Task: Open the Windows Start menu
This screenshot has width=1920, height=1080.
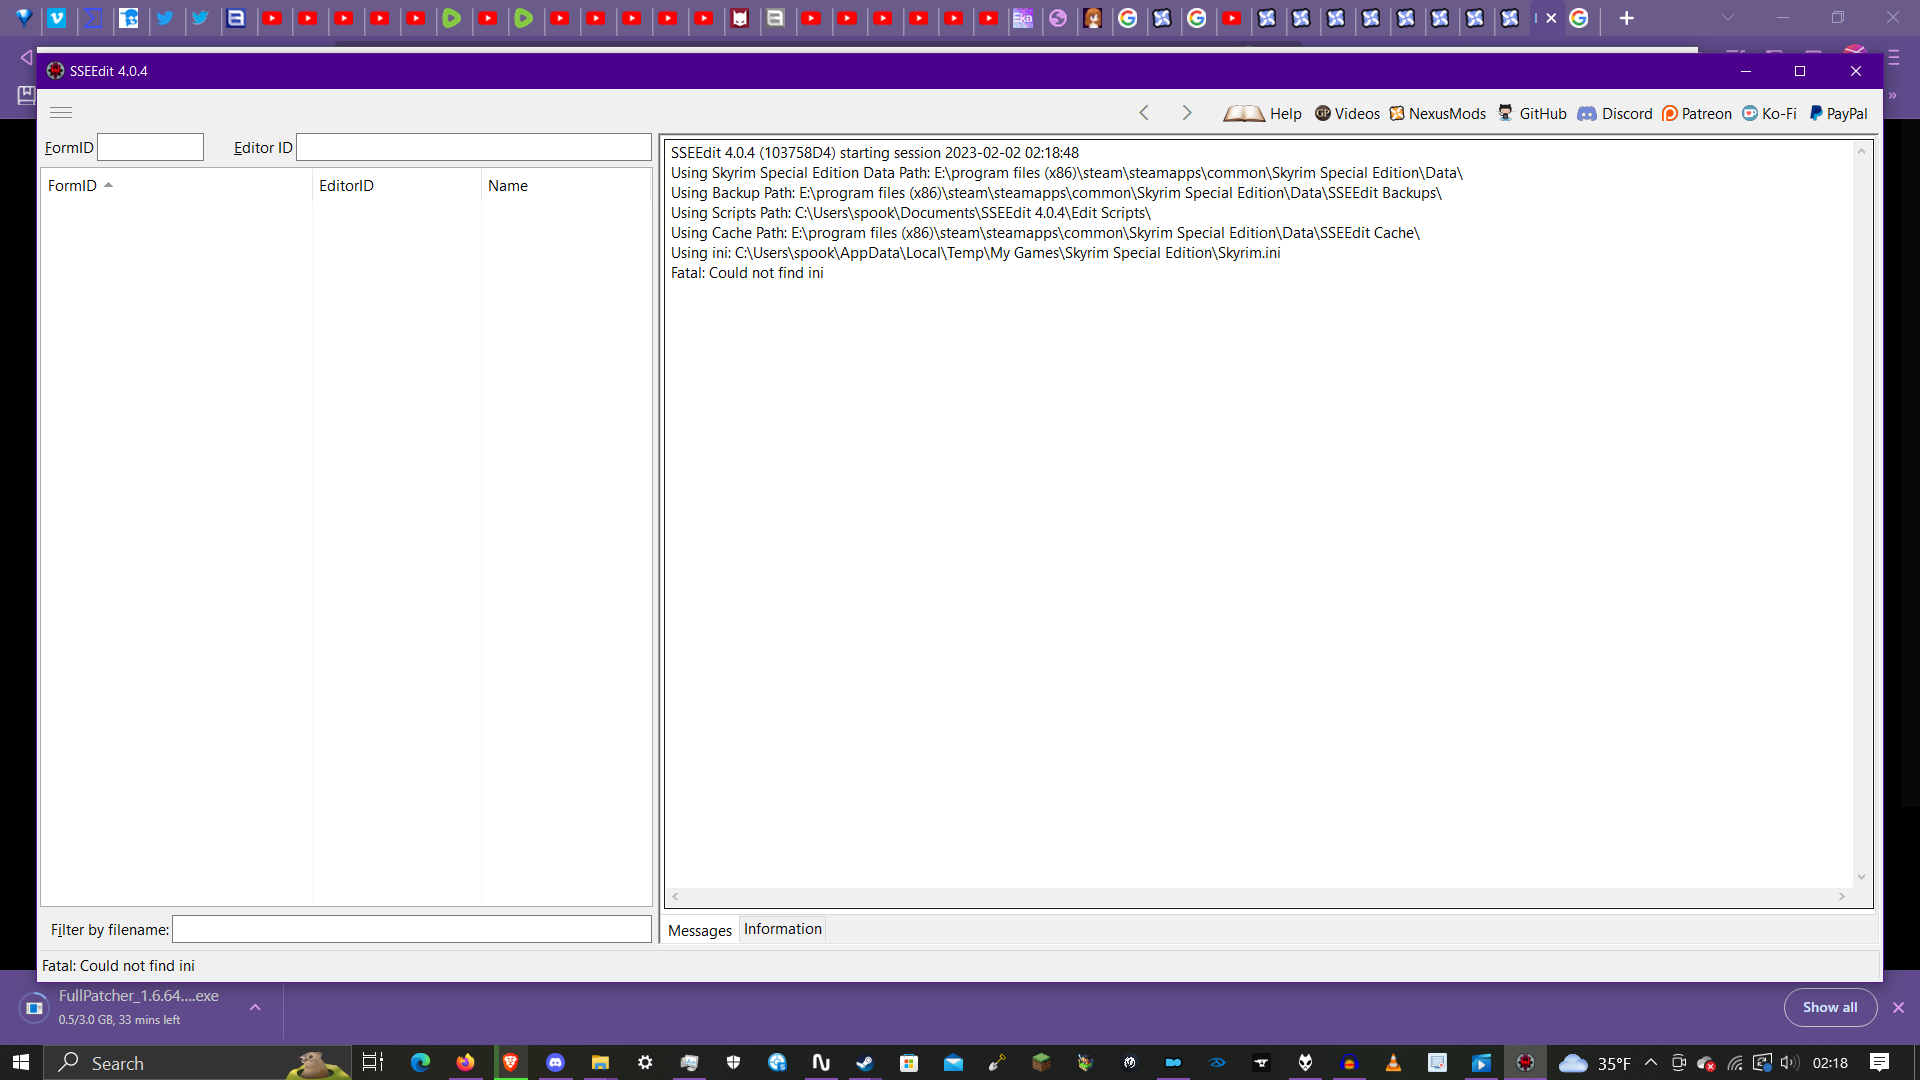Action: pyautogui.click(x=21, y=1062)
